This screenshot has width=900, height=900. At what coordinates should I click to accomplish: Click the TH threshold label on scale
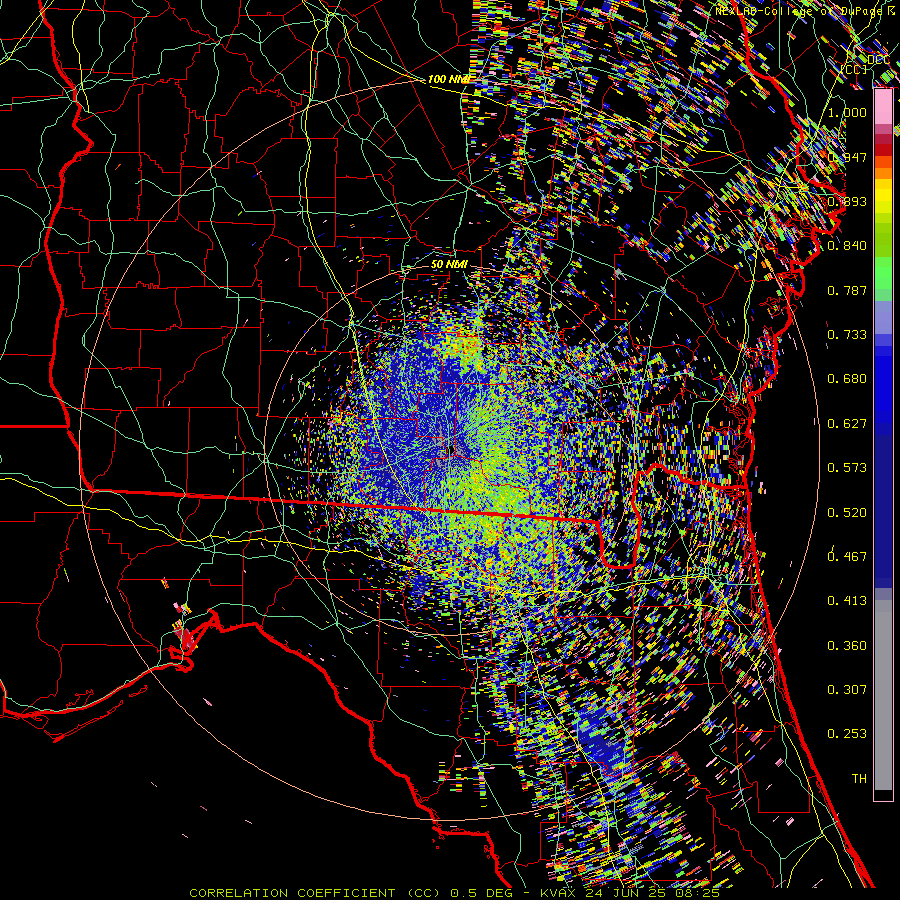pyautogui.click(x=859, y=779)
